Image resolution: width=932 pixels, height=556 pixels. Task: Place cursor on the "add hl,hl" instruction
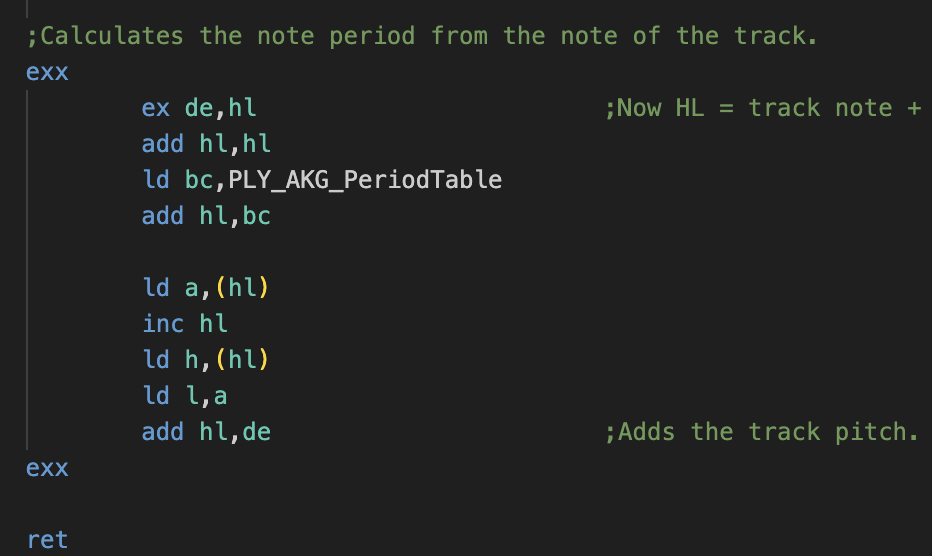tap(206, 144)
